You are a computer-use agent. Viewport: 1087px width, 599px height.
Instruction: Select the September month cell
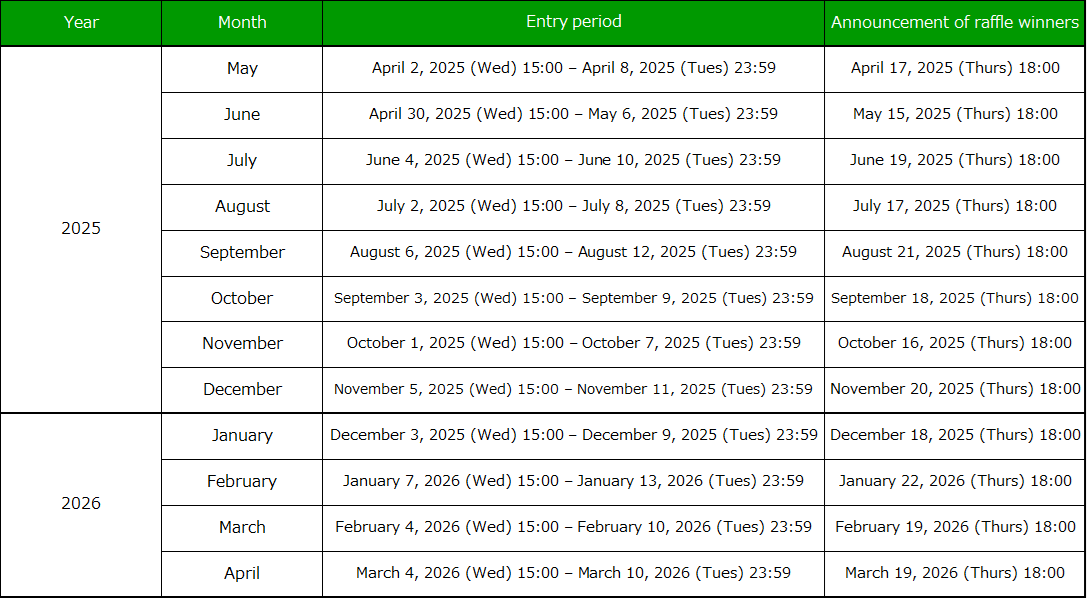click(x=242, y=252)
